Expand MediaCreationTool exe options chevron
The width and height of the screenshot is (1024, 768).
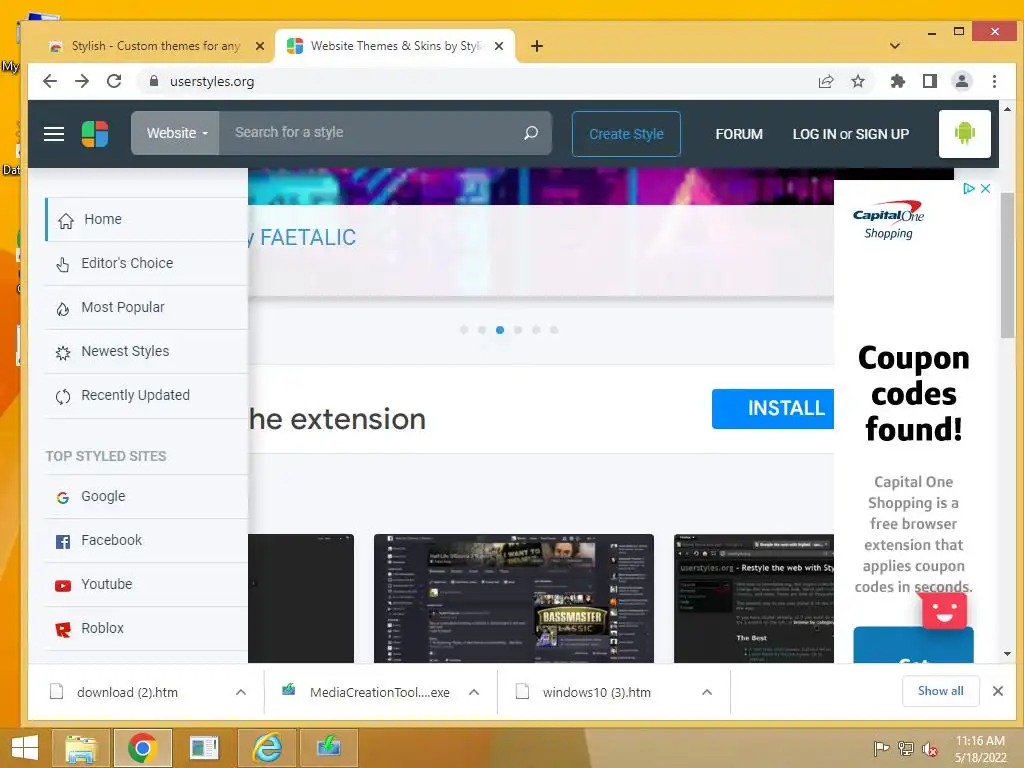tap(474, 692)
